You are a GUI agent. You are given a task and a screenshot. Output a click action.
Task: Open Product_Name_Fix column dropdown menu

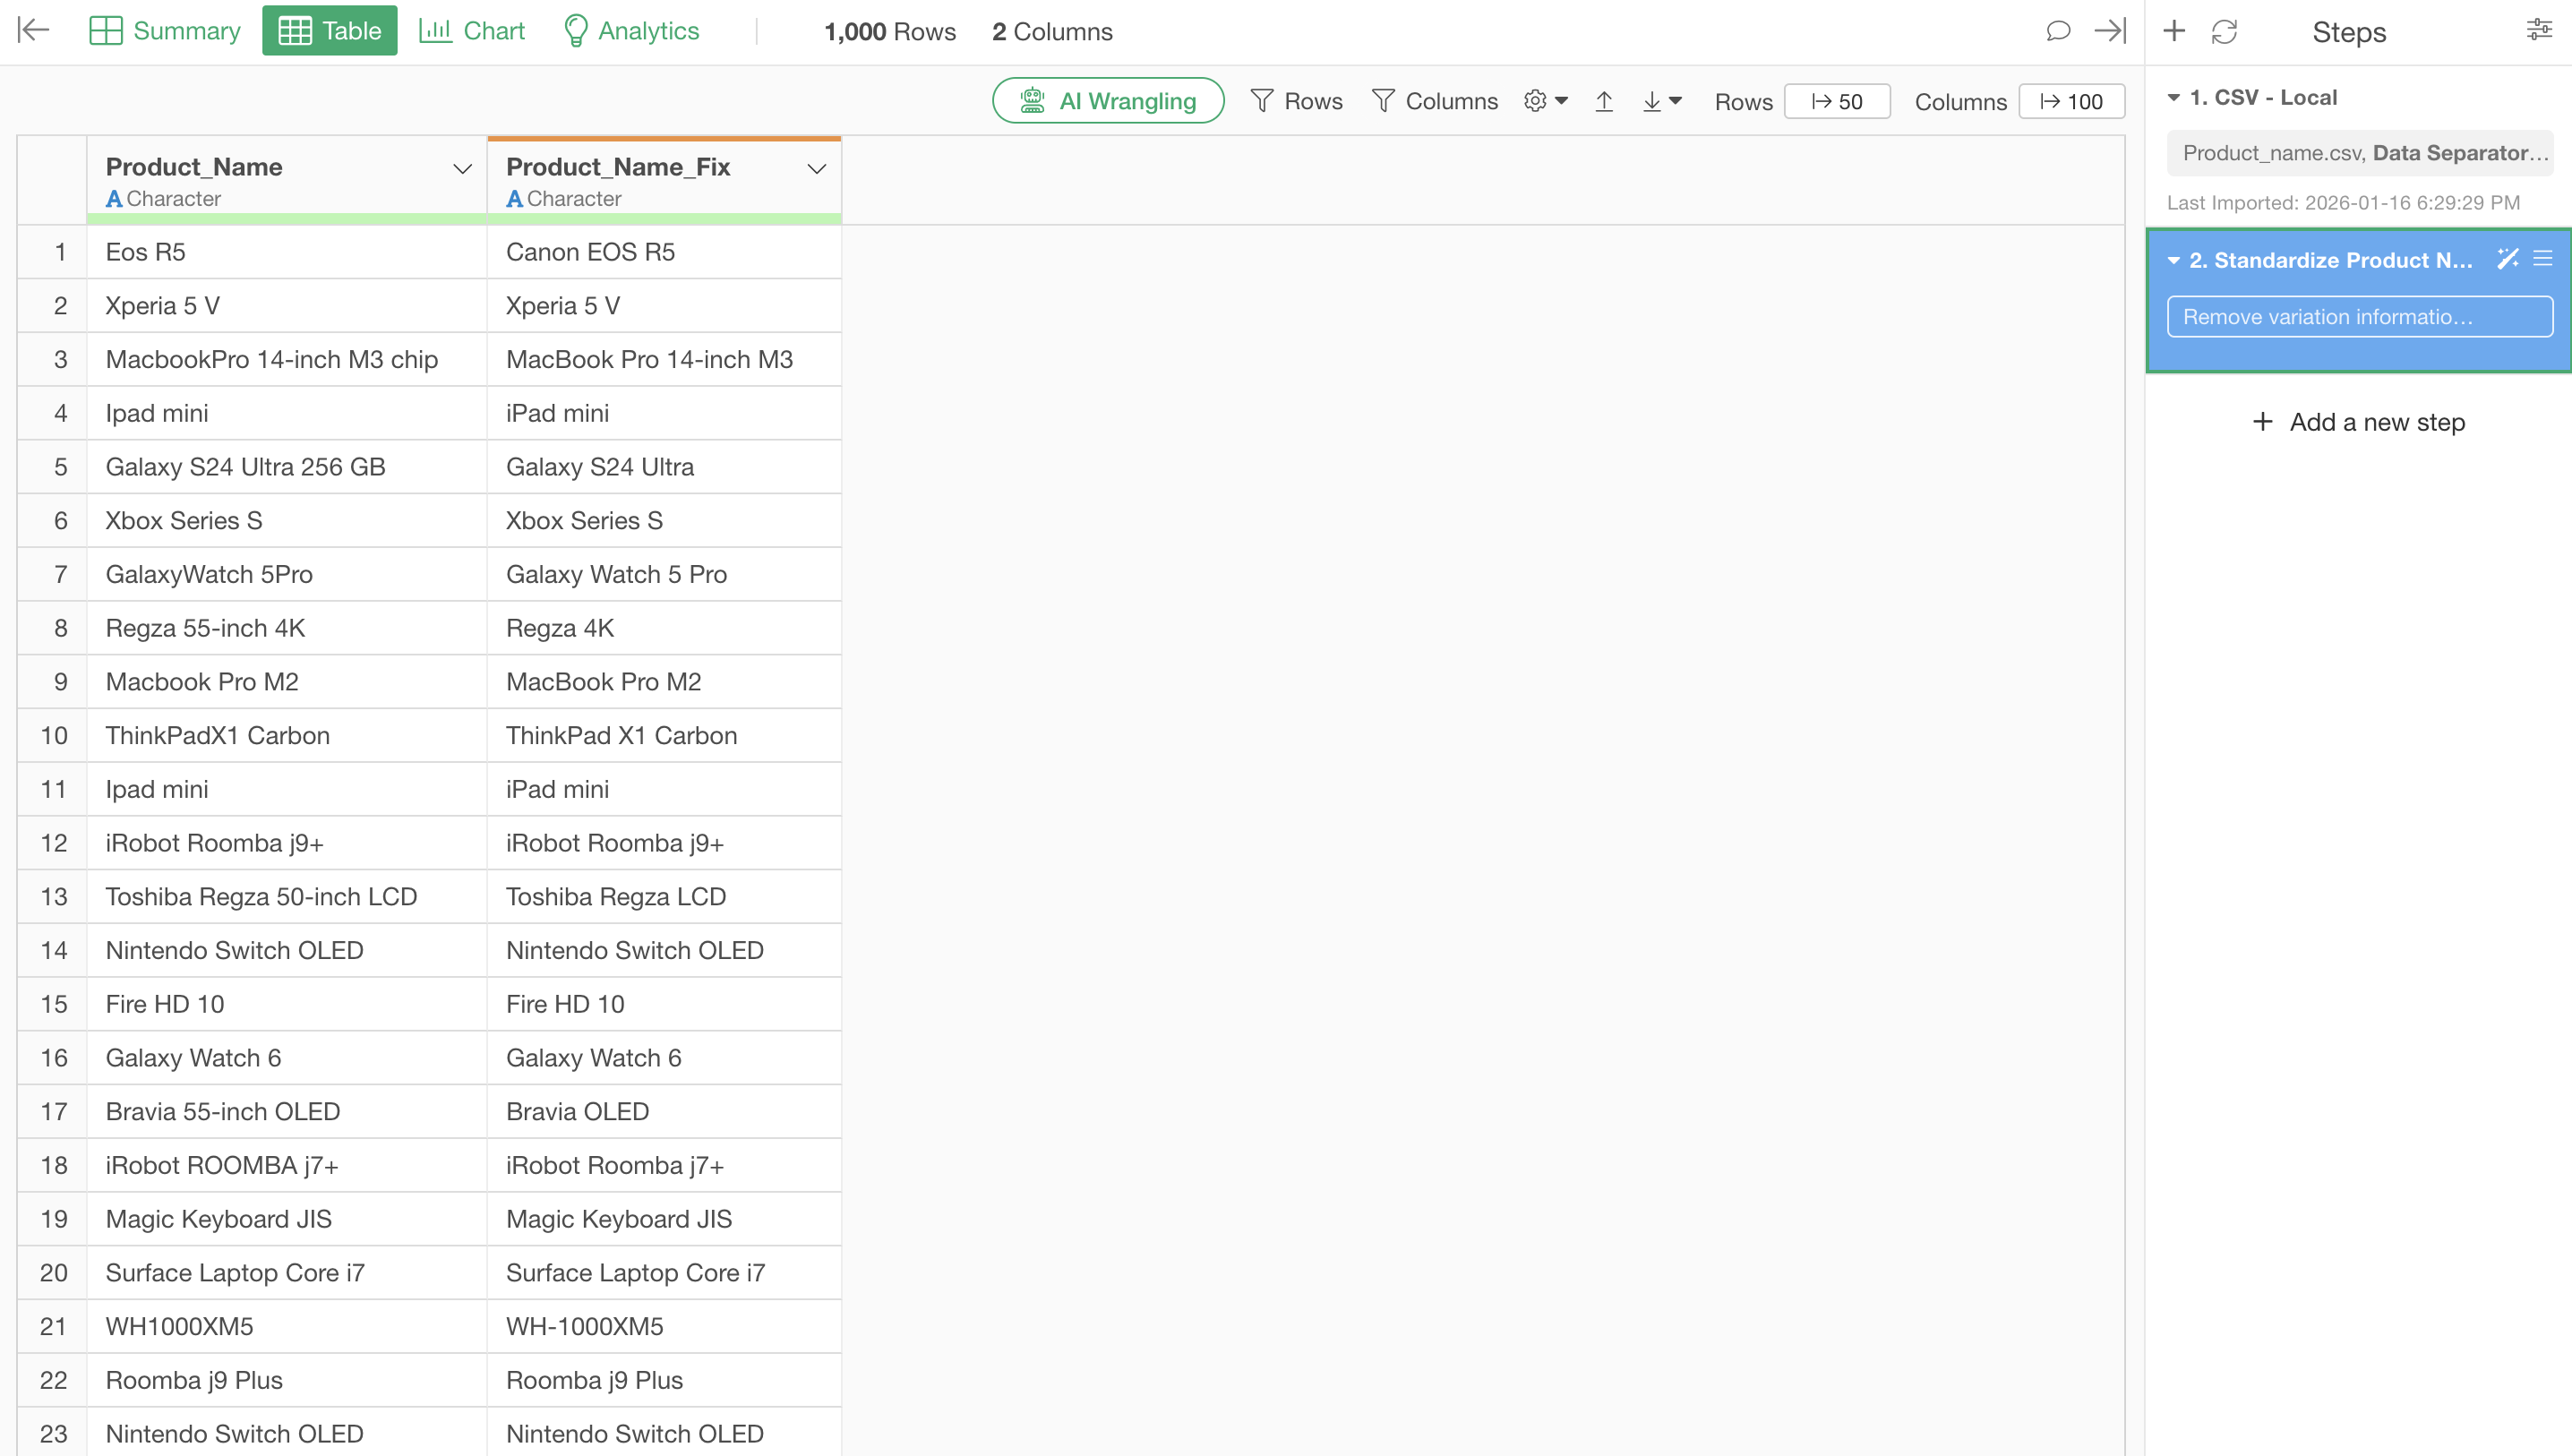[x=816, y=168]
